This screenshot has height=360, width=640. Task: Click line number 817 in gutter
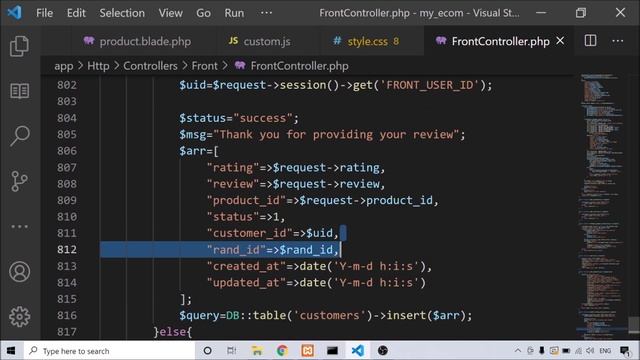[x=67, y=331]
